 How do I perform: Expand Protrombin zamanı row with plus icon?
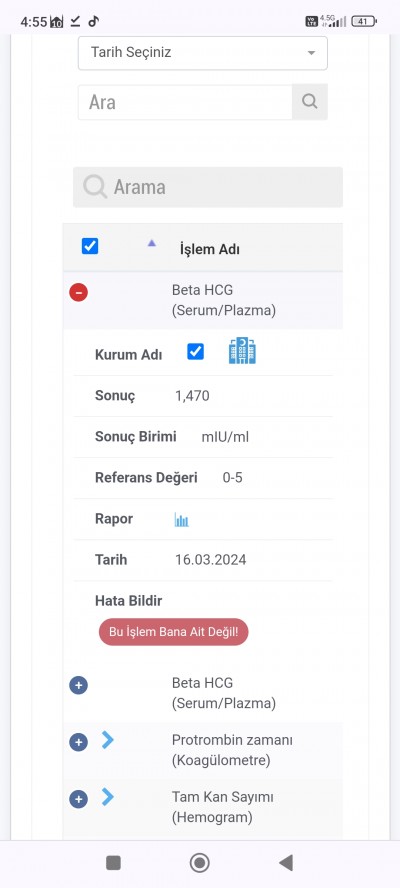(x=78, y=742)
